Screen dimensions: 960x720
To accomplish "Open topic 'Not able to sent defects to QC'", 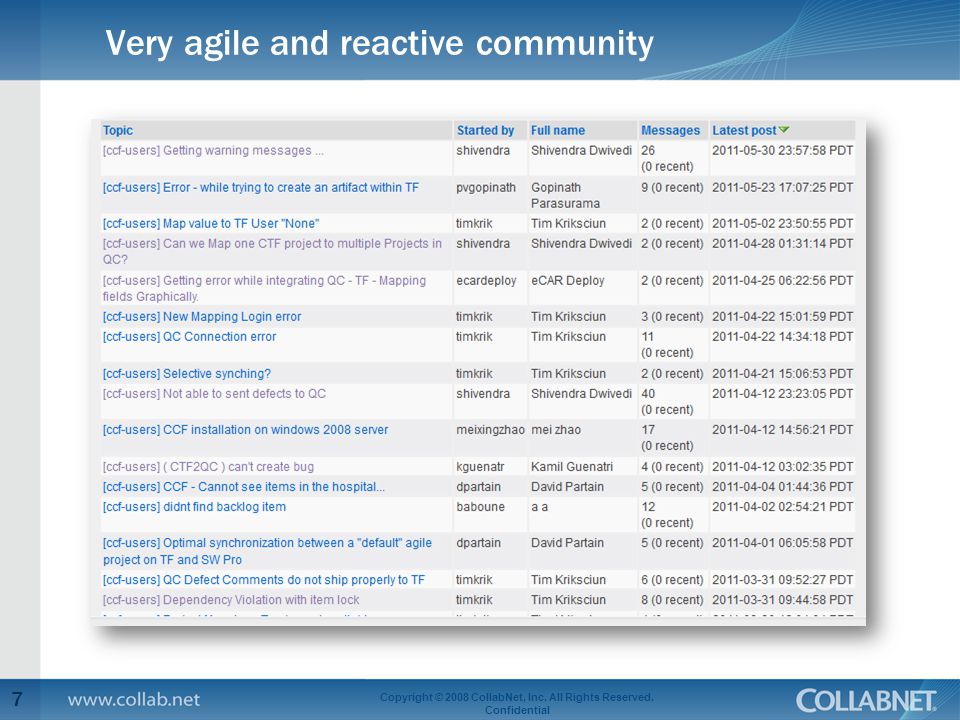I will (x=214, y=394).
